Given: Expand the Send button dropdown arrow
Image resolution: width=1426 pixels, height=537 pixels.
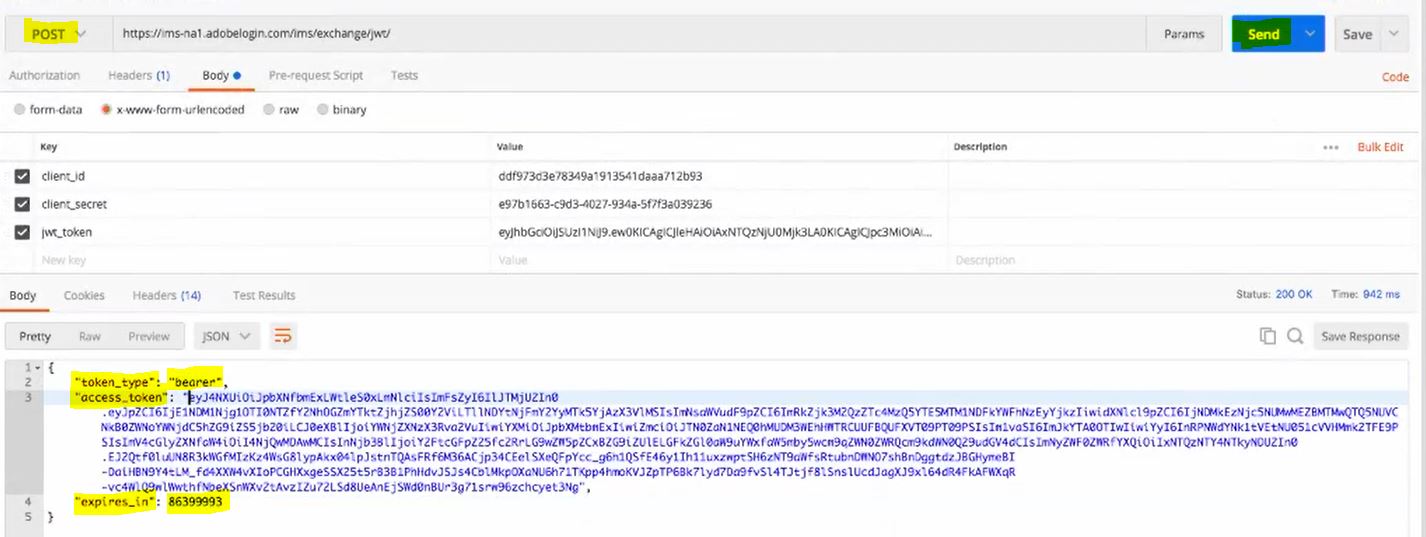Looking at the screenshot, I should coord(1309,34).
